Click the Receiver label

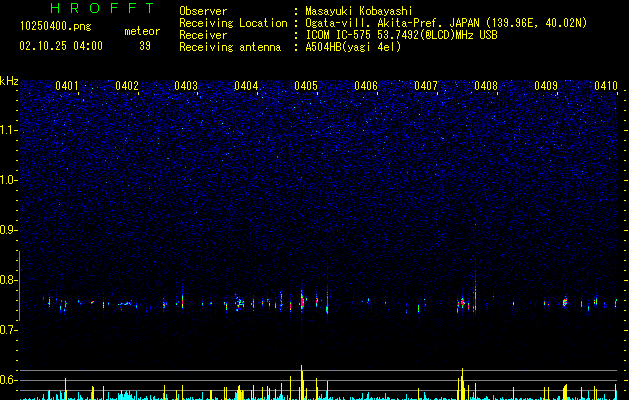203,35
